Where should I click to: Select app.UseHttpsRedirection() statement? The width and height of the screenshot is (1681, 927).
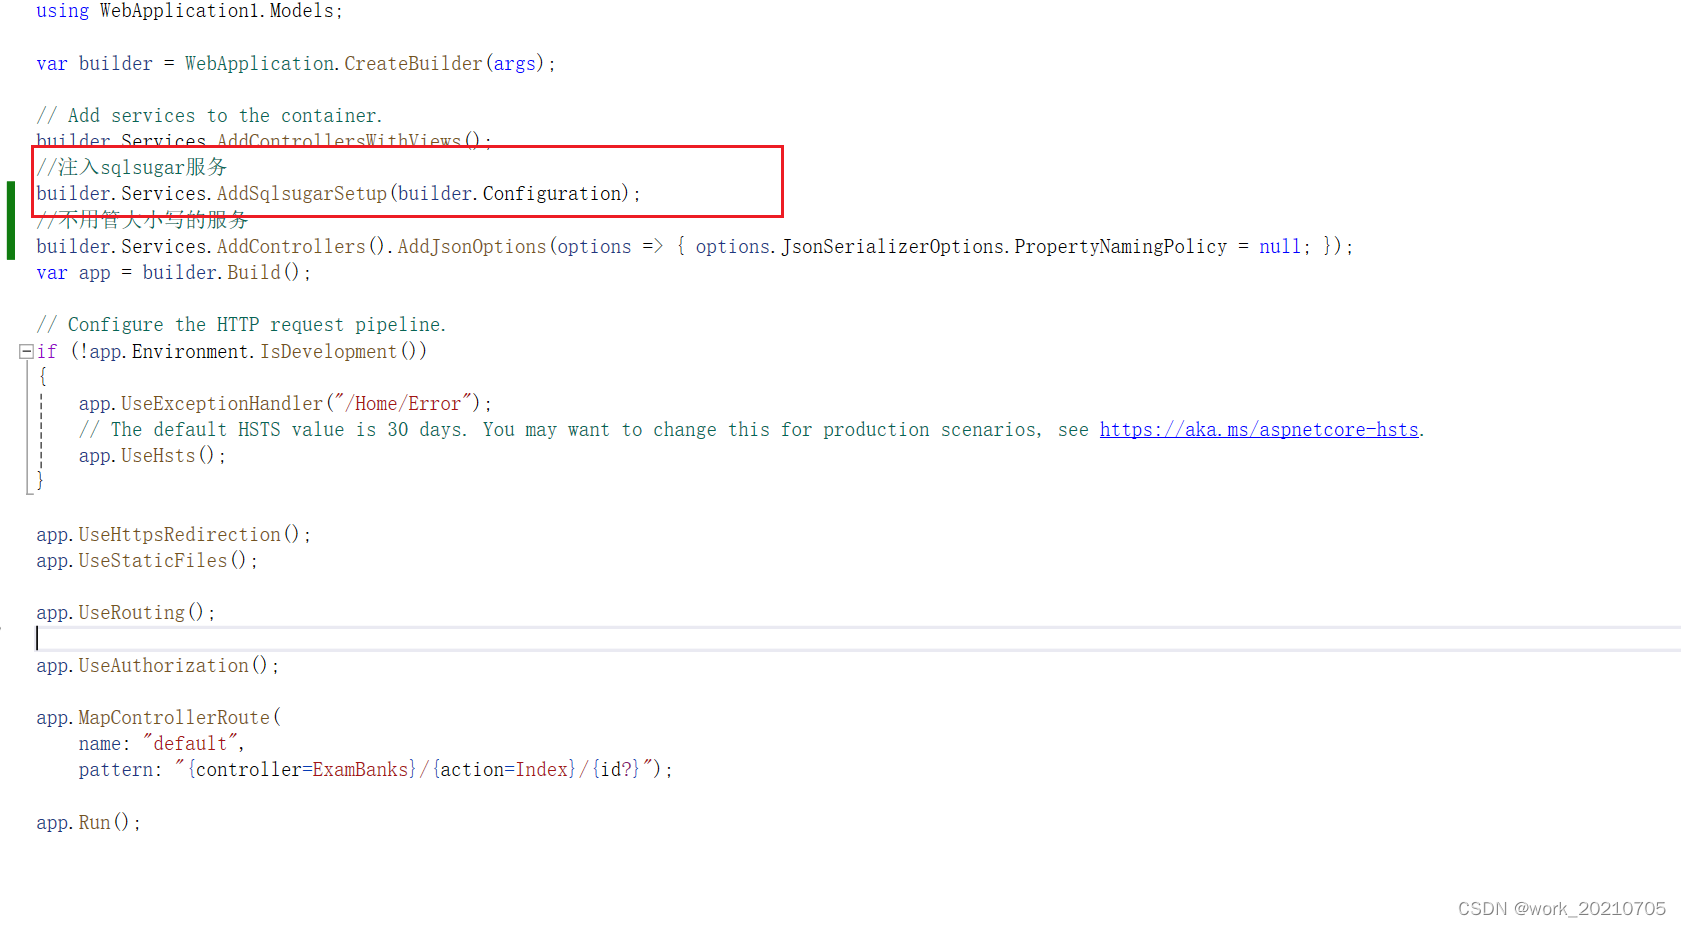point(172,534)
